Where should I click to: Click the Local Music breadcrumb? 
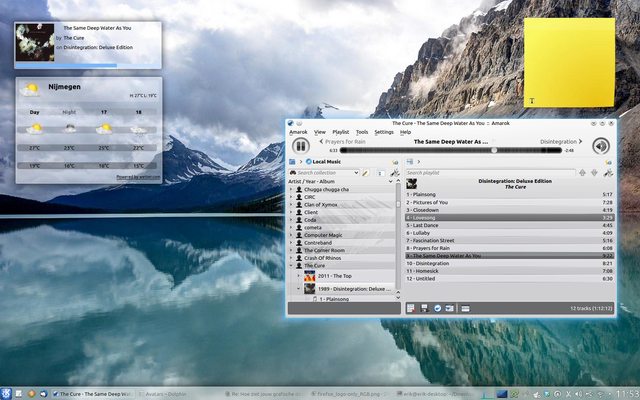(x=323, y=162)
